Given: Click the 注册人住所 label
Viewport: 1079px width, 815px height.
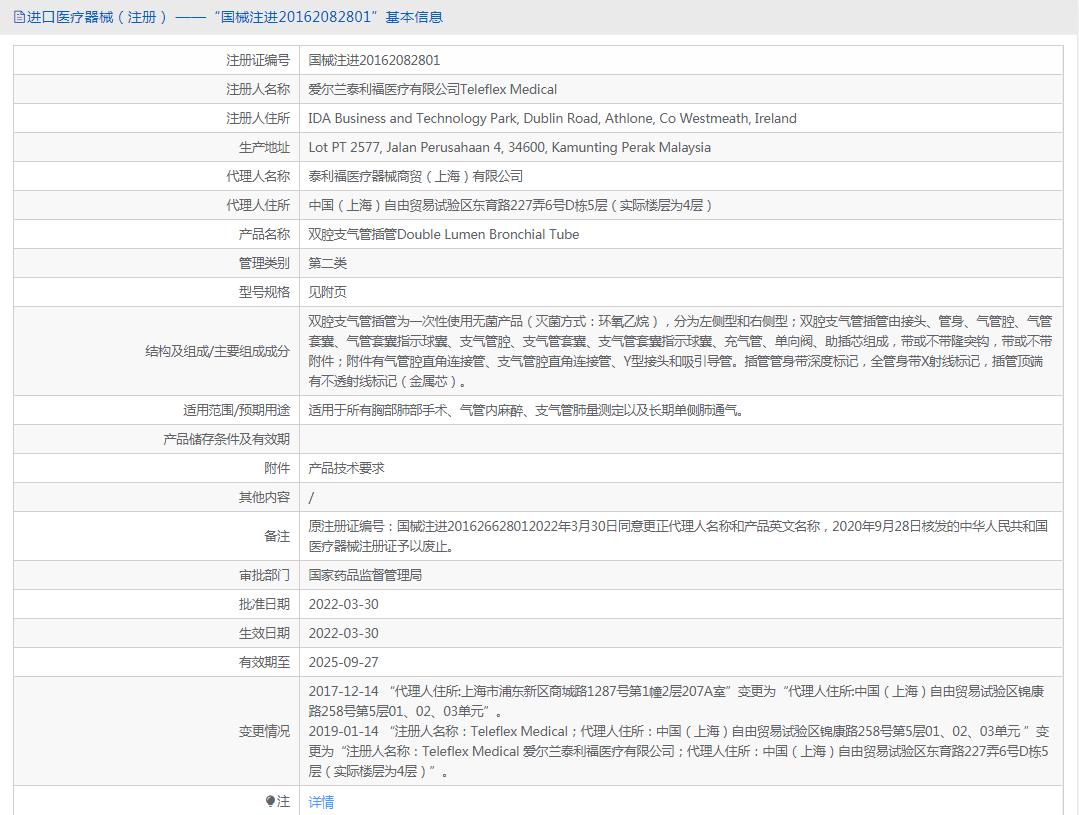Looking at the screenshot, I should (x=258, y=118).
